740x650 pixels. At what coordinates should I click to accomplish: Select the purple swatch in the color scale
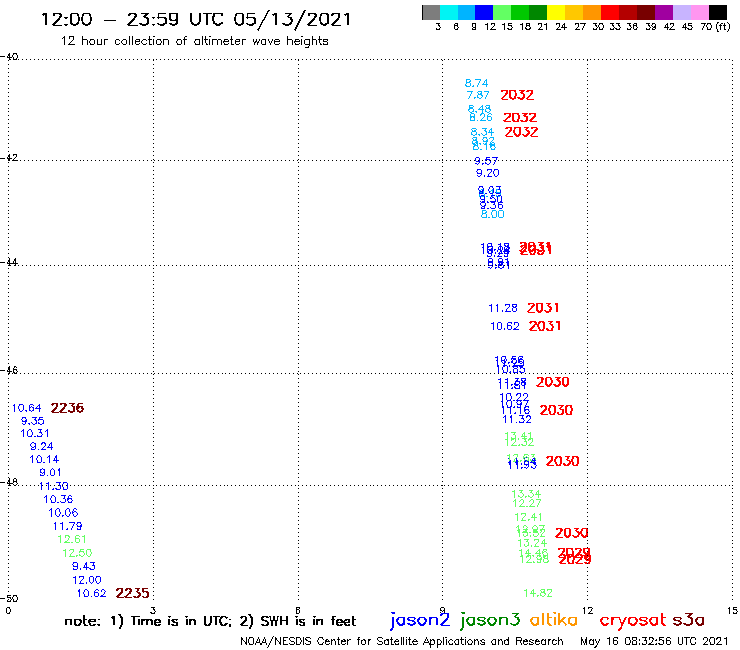pos(664,12)
